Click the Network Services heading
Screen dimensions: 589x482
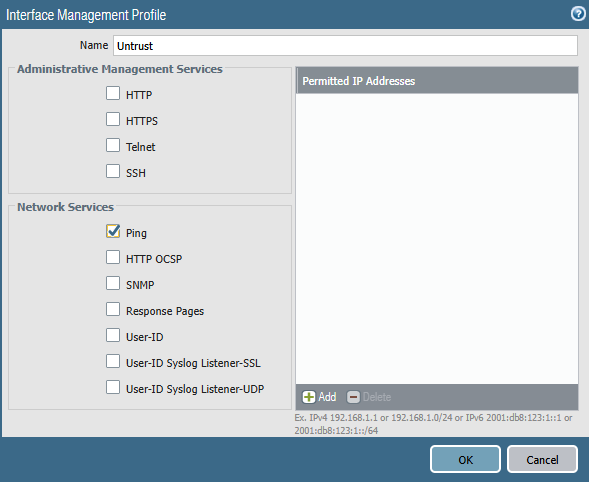[x=65, y=207]
